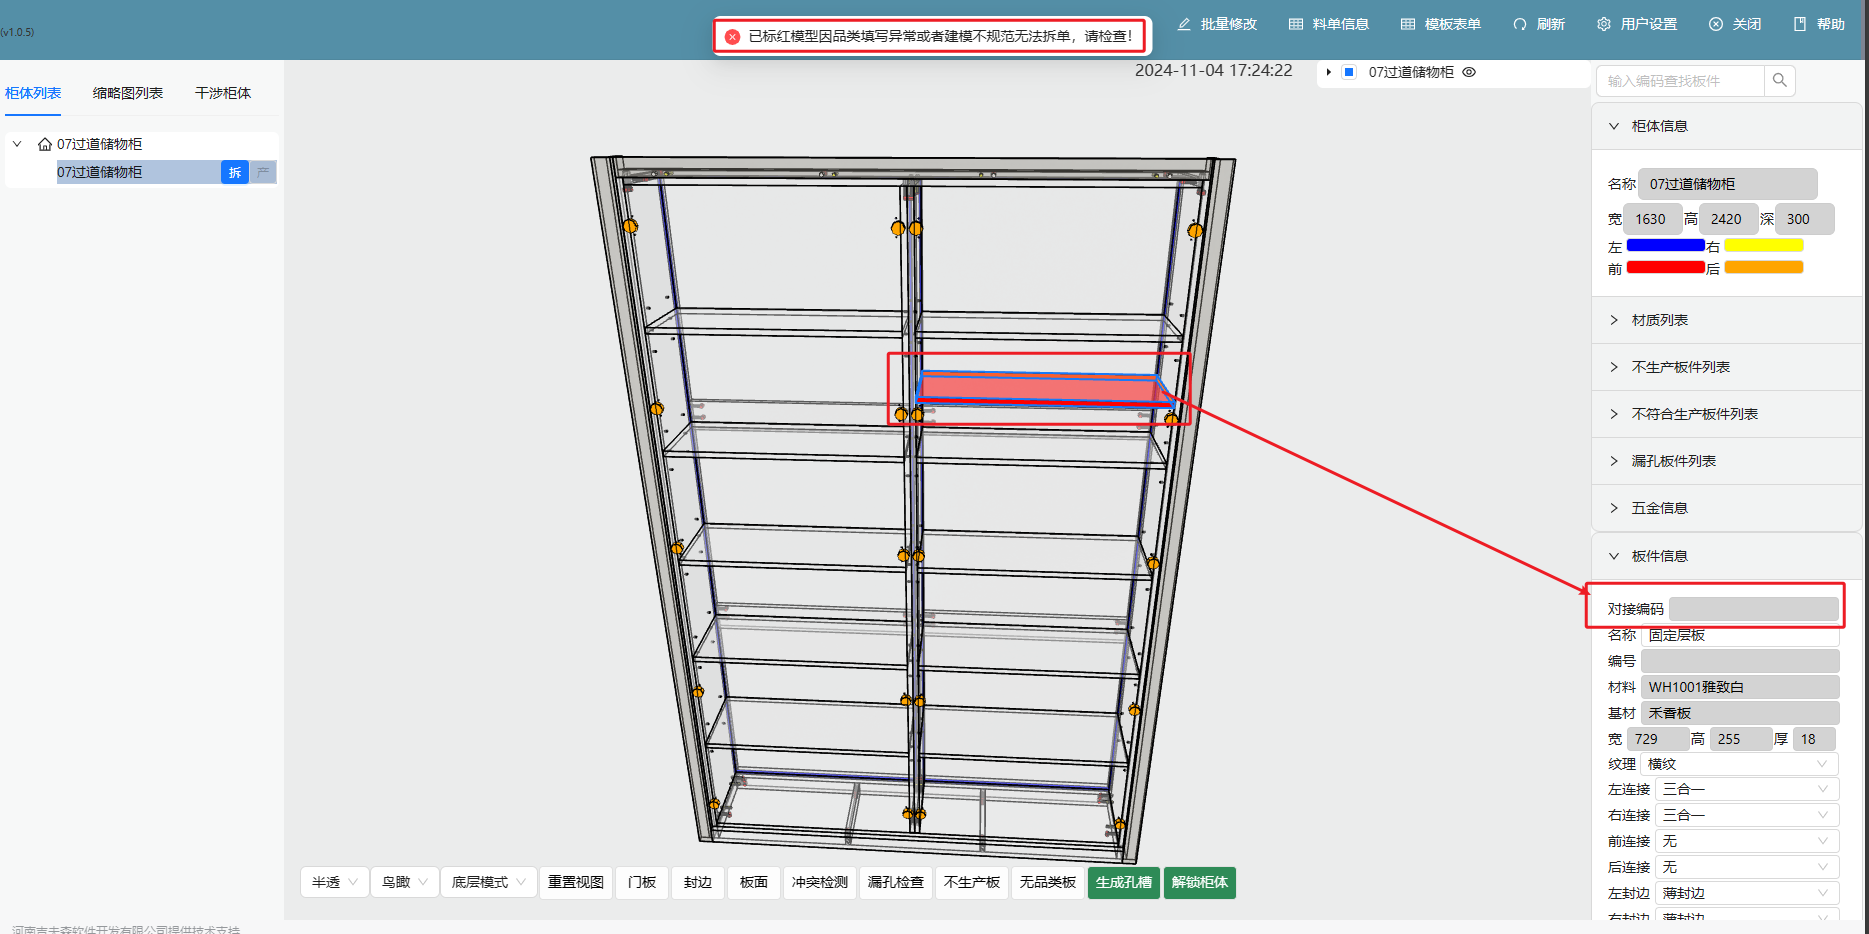Click the 输入编码查找板件 search field
Image resolution: width=1869 pixels, height=934 pixels.
[x=1682, y=81]
